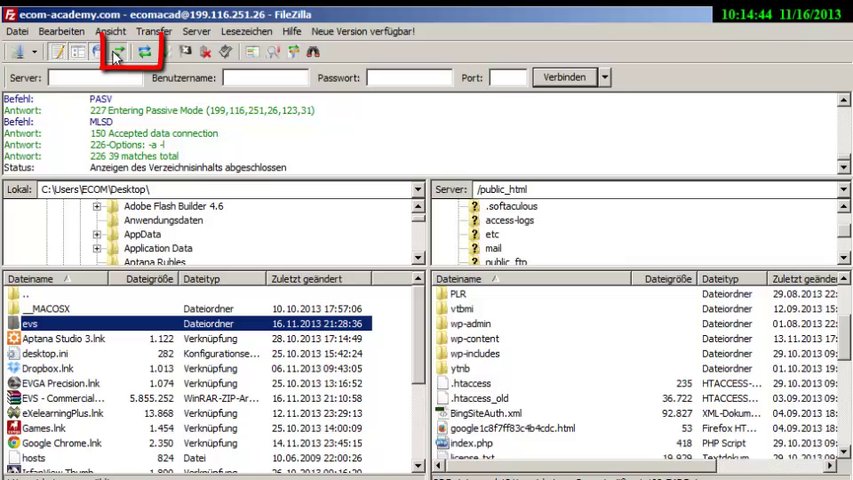The image size is (853, 480).
Task: Open the Site Manager icon
Action: point(18,52)
